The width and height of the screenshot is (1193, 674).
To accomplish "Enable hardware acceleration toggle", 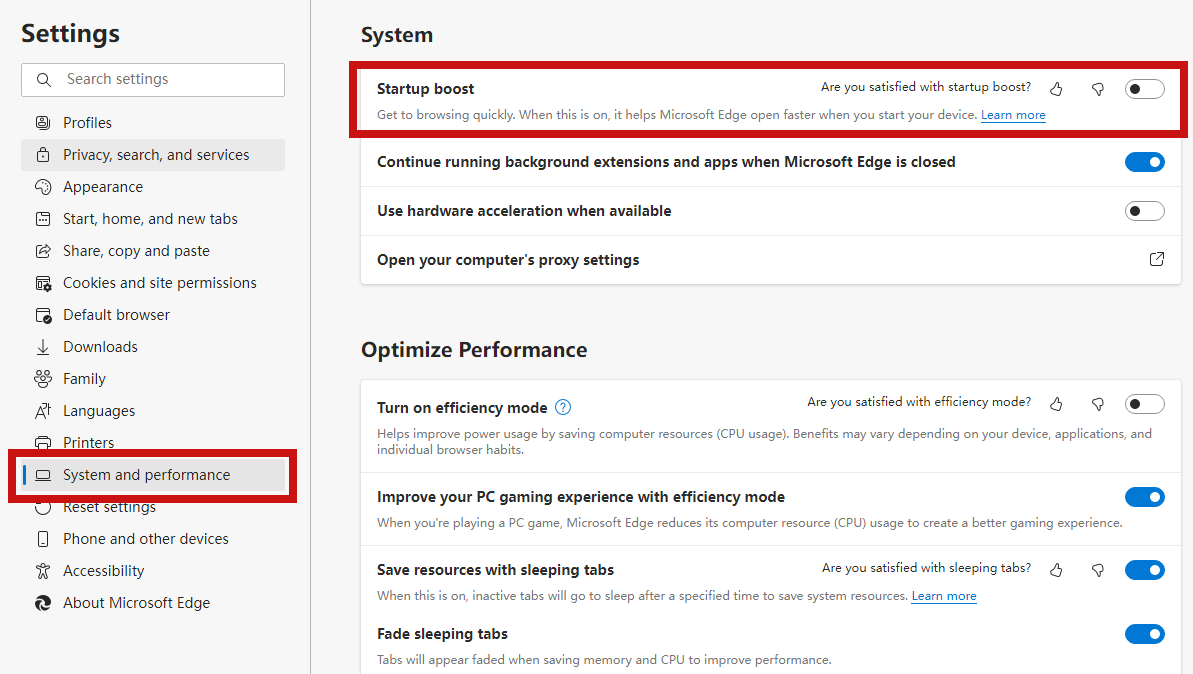I will coord(1144,211).
